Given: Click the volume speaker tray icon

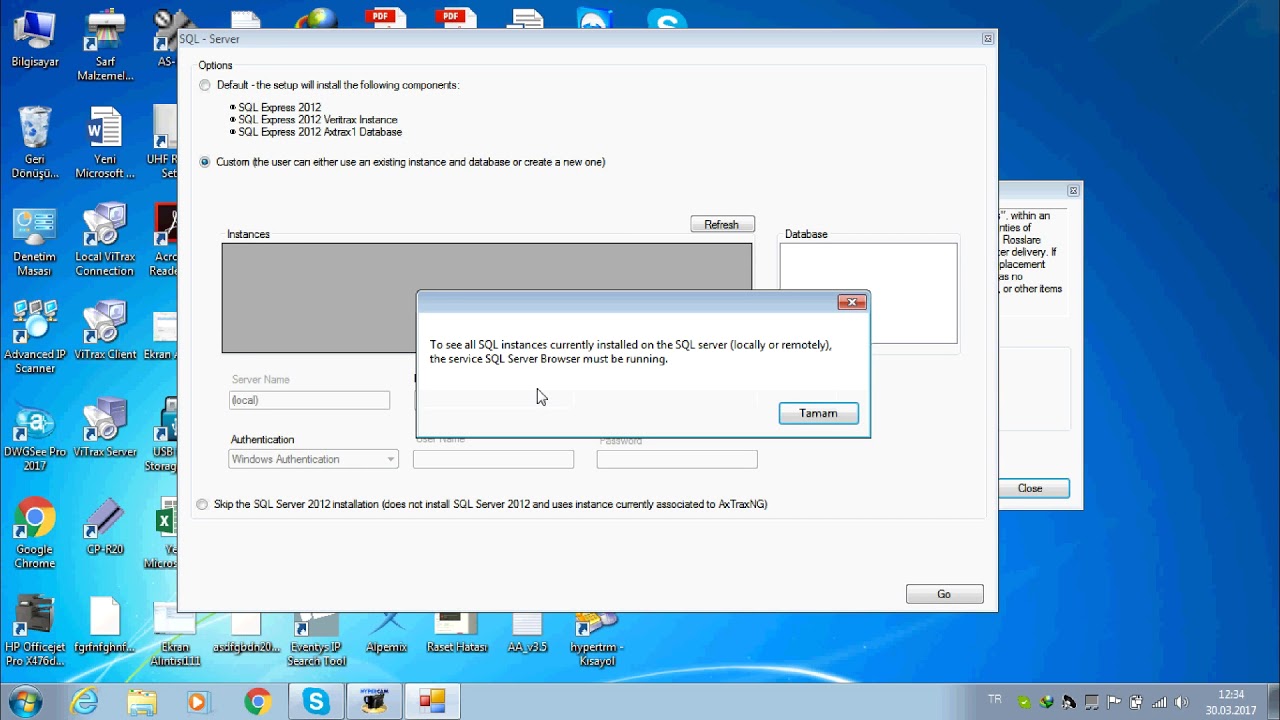Looking at the screenshot, I should click(x=1182, y=702).
